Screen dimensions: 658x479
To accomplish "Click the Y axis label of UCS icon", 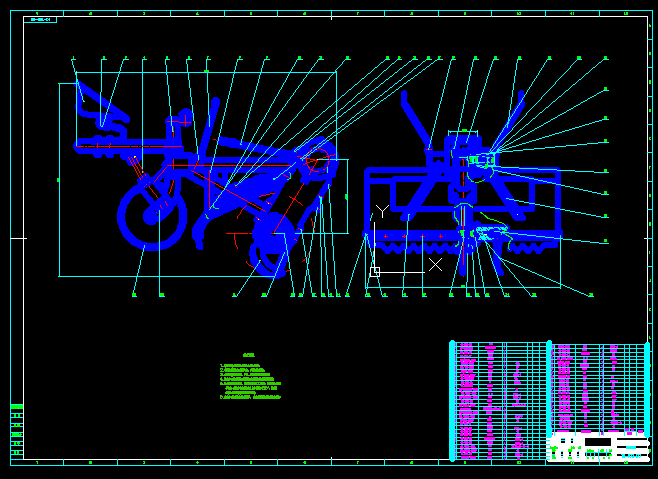I will [382, 211].
